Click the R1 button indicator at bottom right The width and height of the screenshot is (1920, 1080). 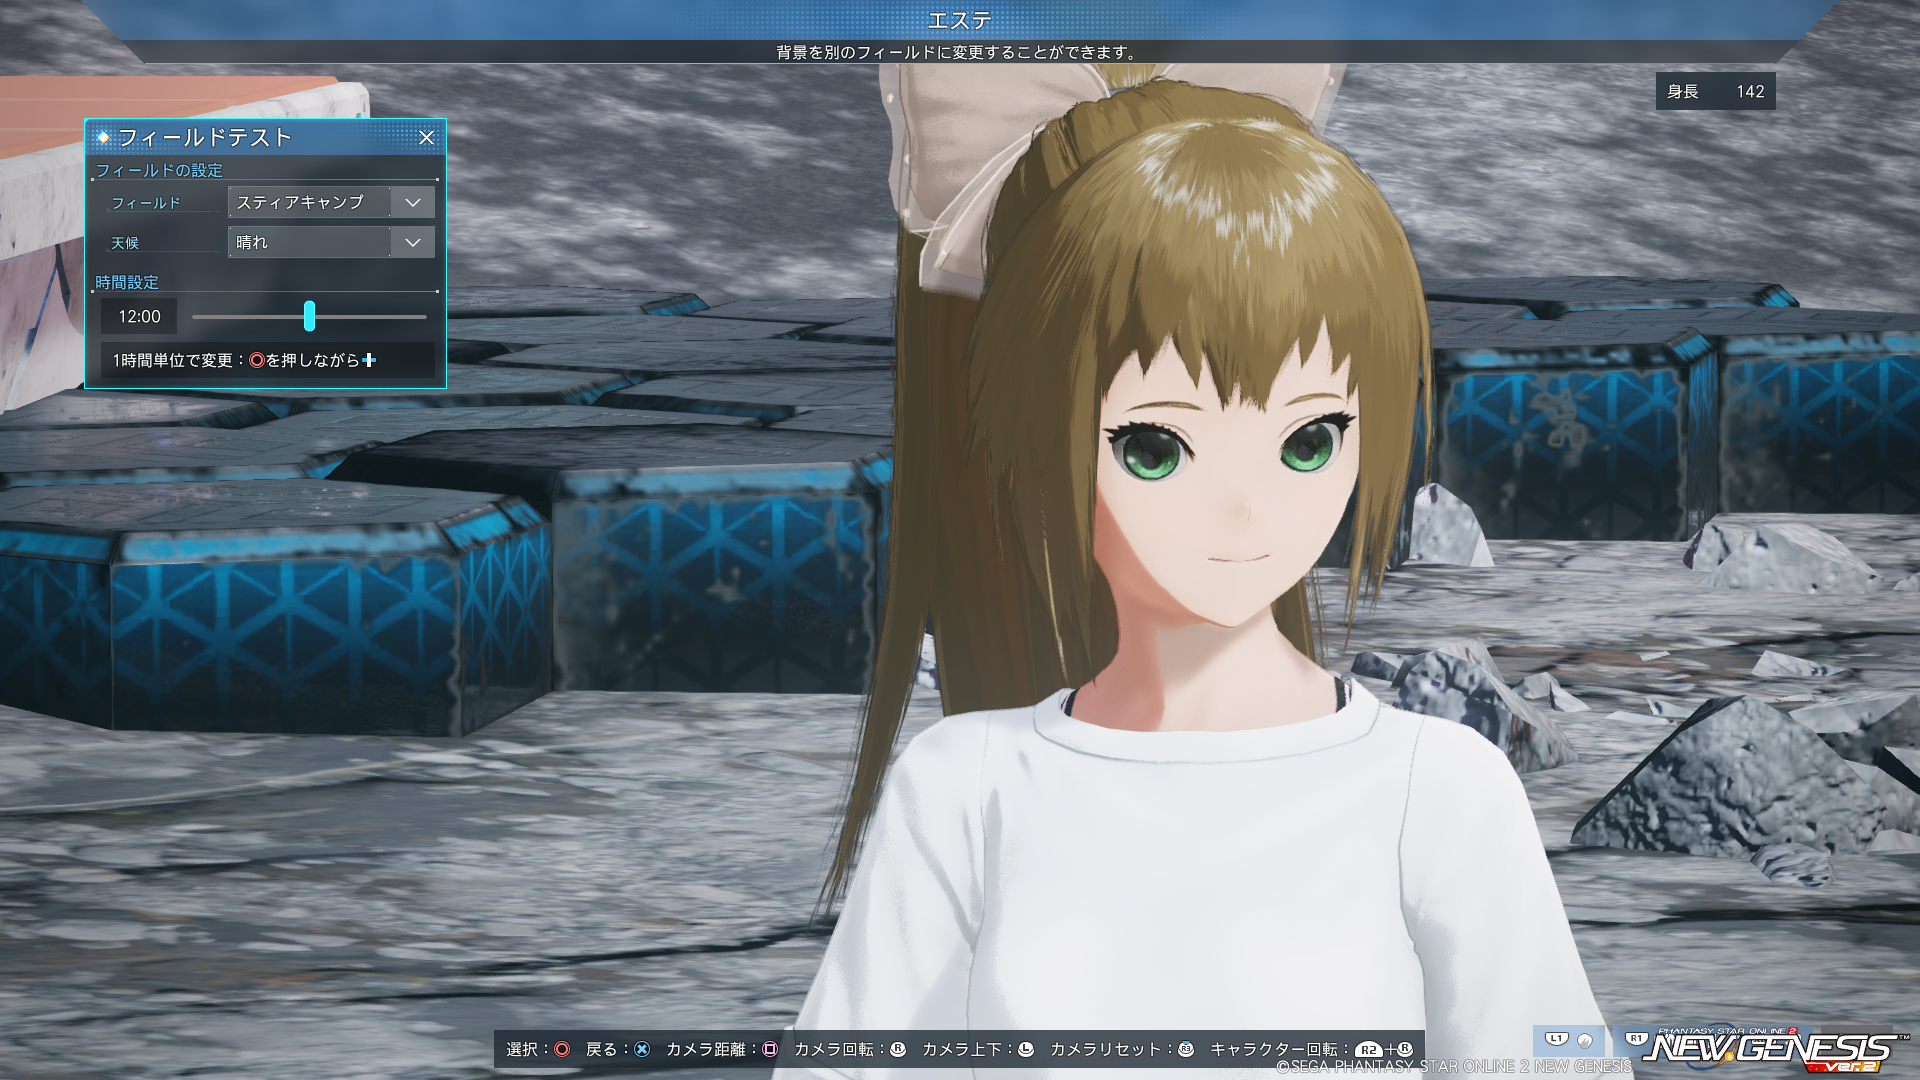click(1636, 1039)
